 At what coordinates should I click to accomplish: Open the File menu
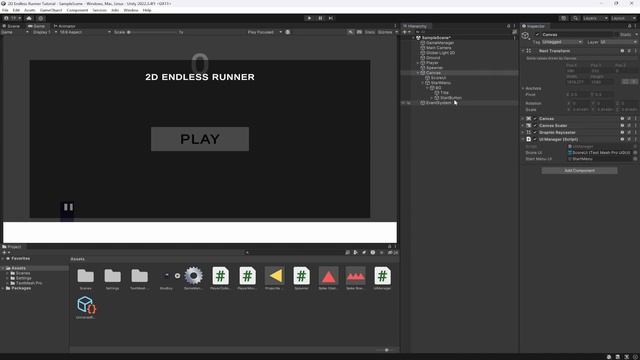5,10
